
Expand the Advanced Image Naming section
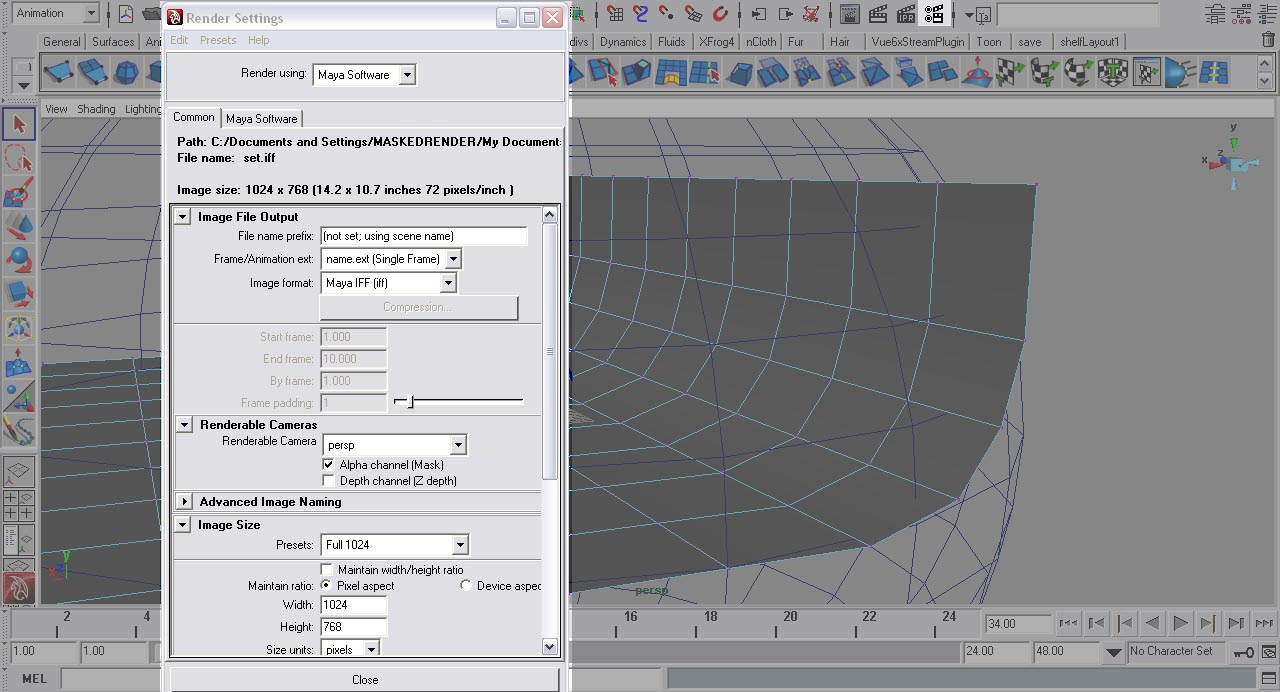184,502
